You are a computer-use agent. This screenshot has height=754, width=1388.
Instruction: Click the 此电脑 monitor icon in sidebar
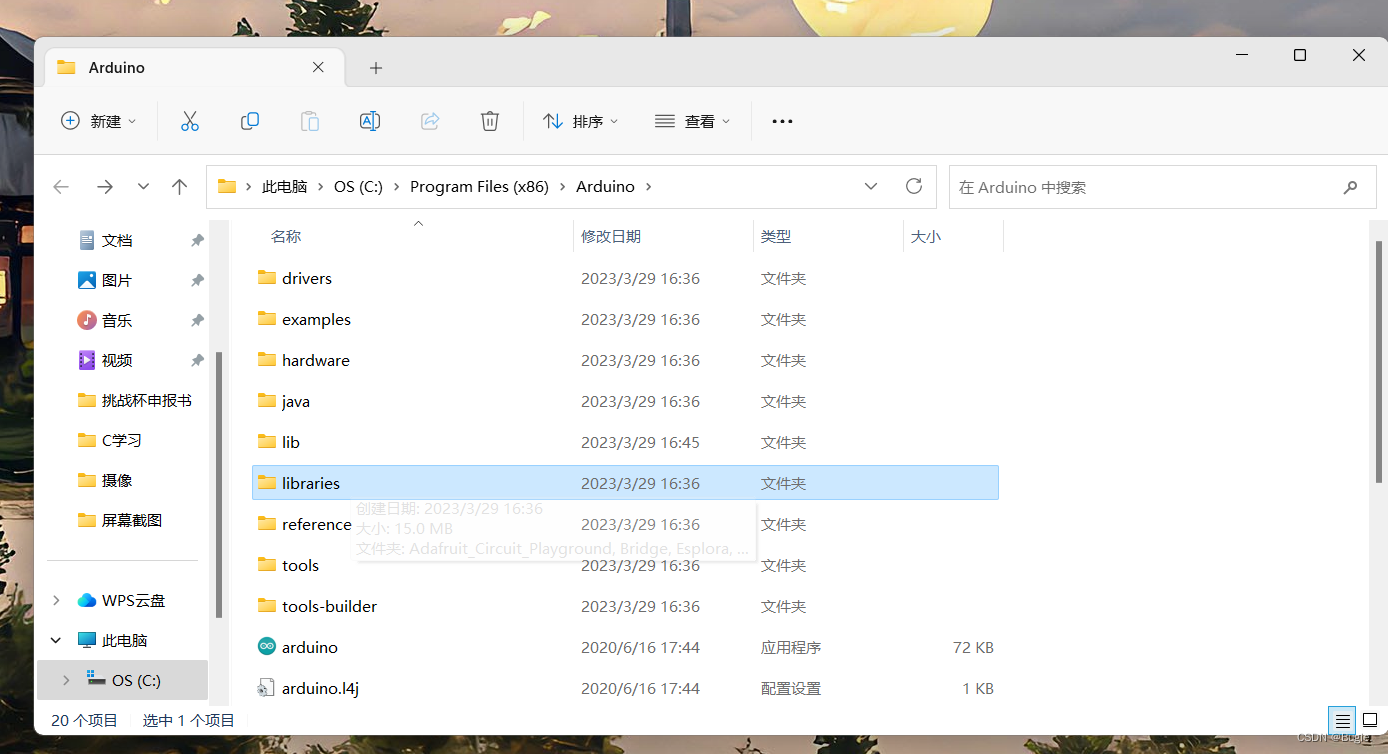[x=87, y=640]
